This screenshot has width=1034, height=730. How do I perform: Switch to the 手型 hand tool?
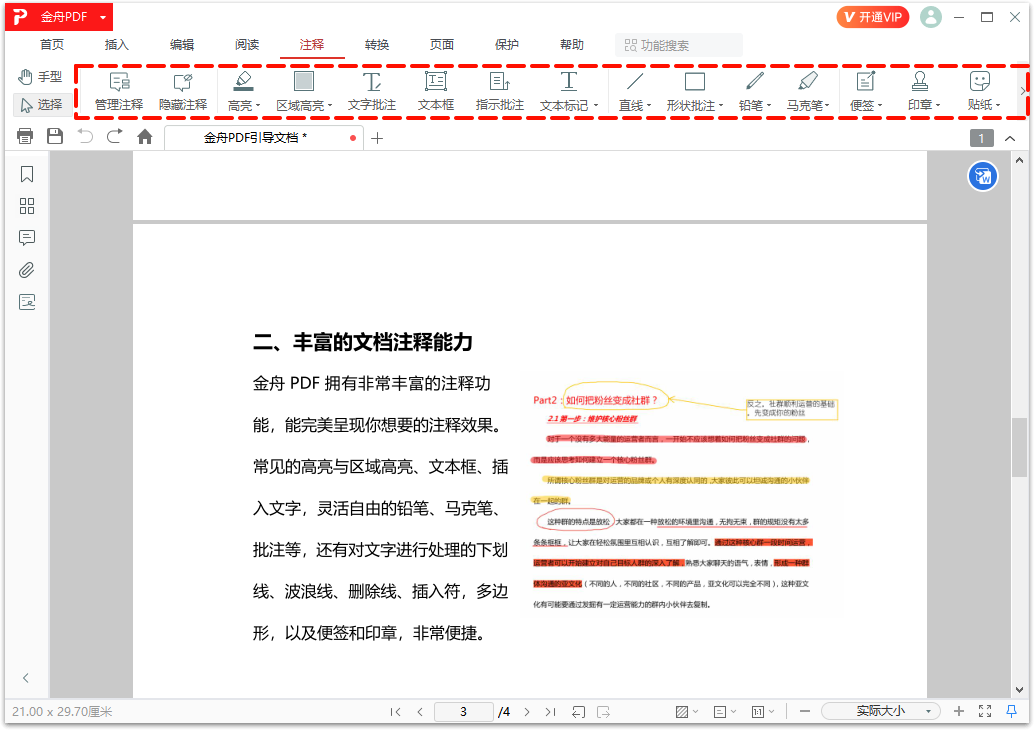coord(40,77)
